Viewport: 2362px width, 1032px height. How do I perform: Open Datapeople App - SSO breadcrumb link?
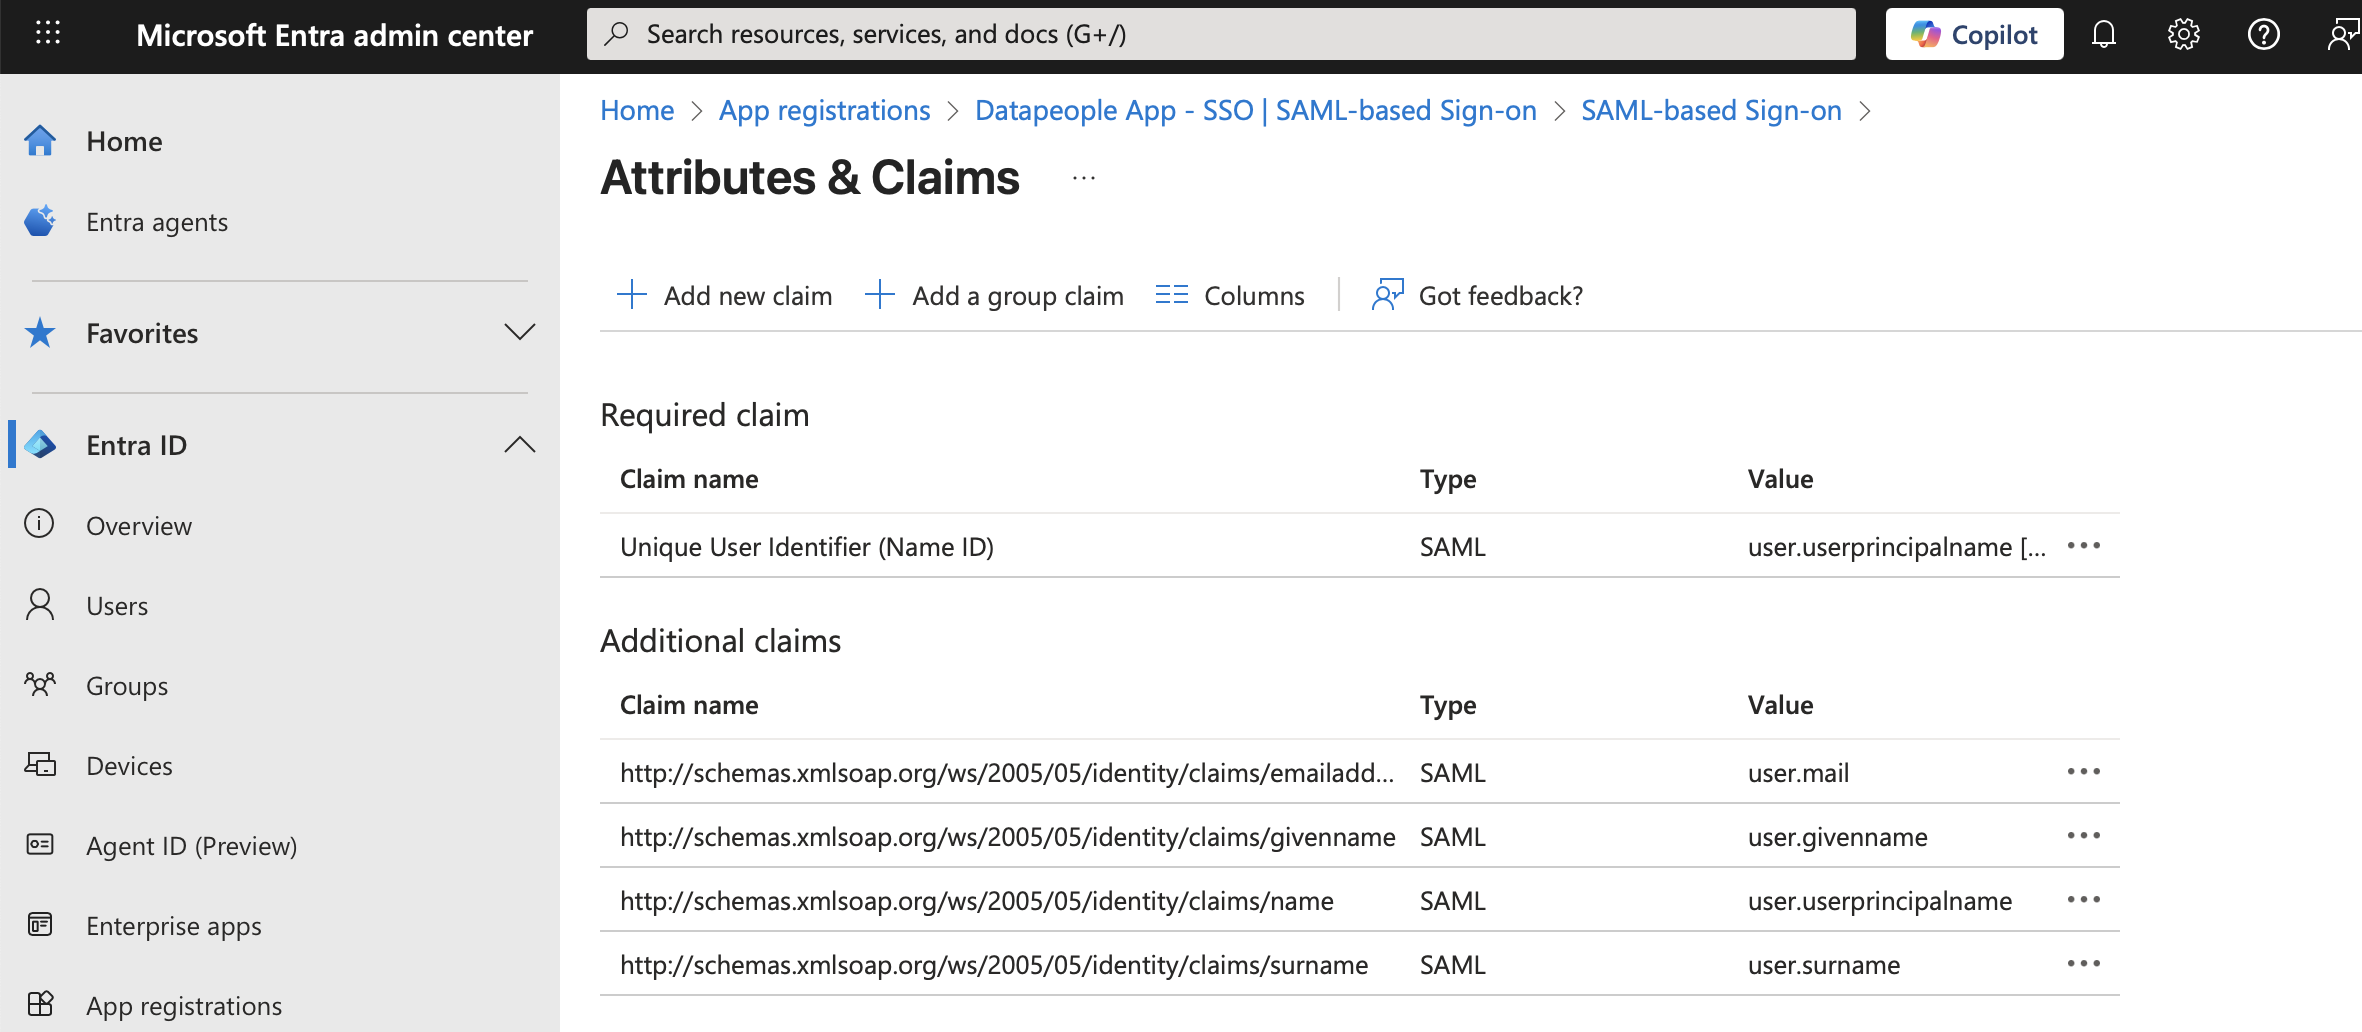pyautogui.click(x=1256, y=110)
